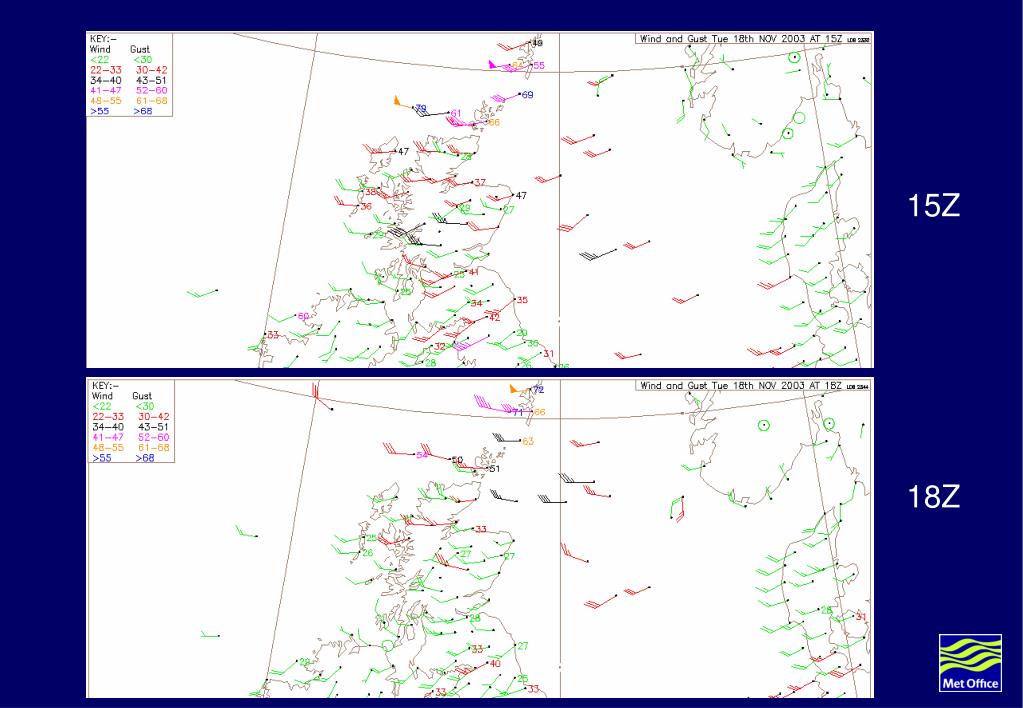The image size is (1023, 708).
Task: Click red '22-33' wind range in 15Z legend
Action: coord(106,70)
